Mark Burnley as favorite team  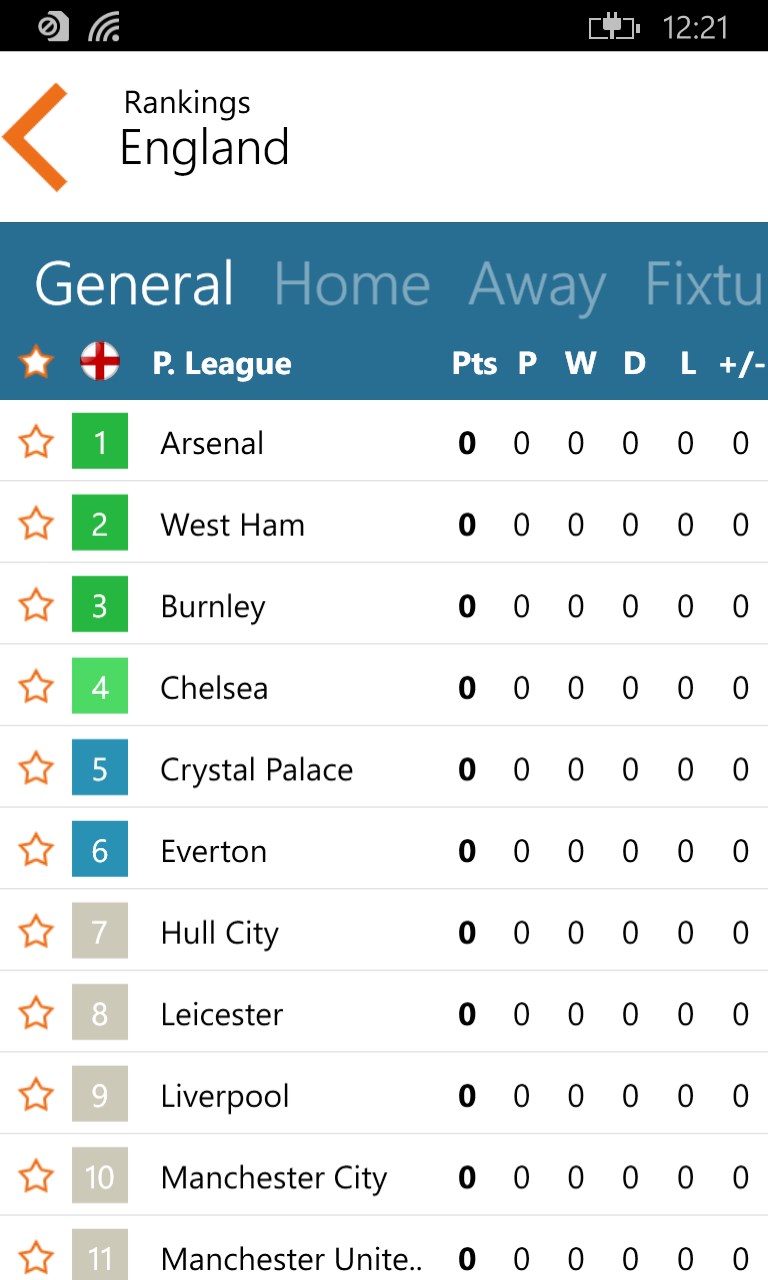[x=36, y=606]
